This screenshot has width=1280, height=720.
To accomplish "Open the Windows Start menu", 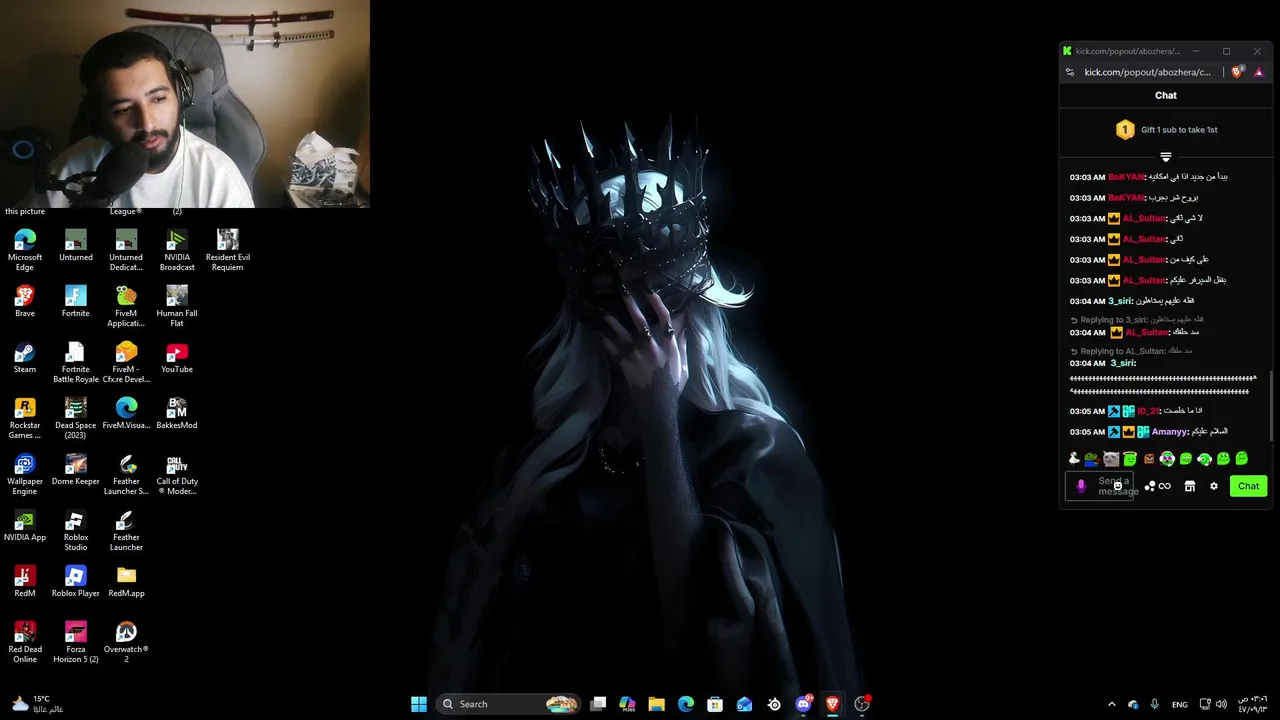I will coord(419,704).
